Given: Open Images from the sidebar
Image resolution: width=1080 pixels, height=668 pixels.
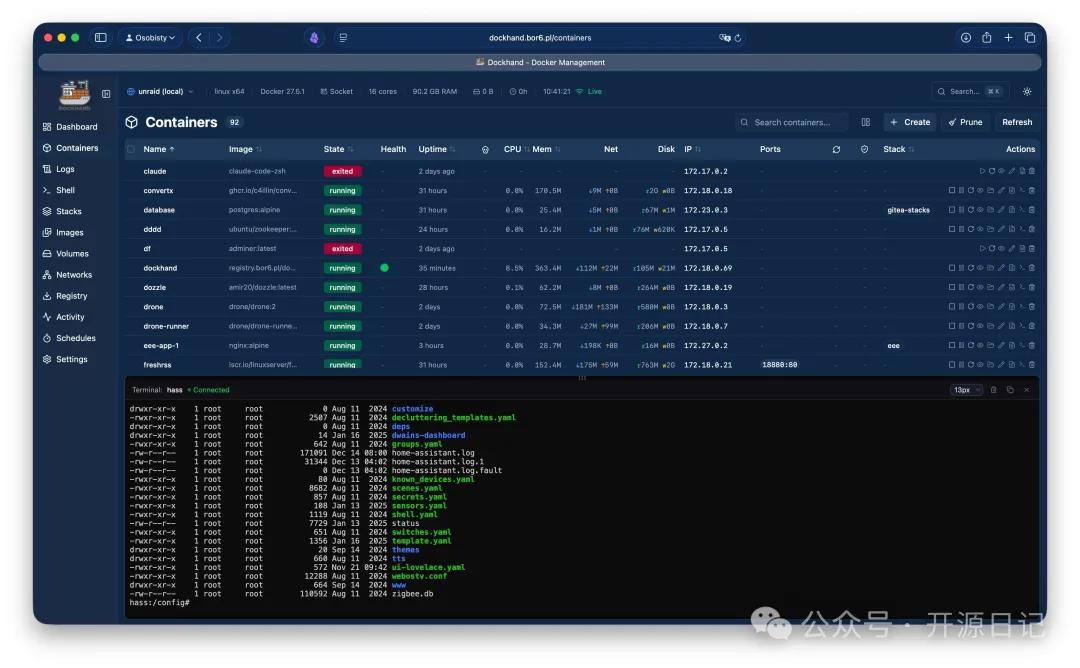Looking at the screenshot, I should (63, 233).
